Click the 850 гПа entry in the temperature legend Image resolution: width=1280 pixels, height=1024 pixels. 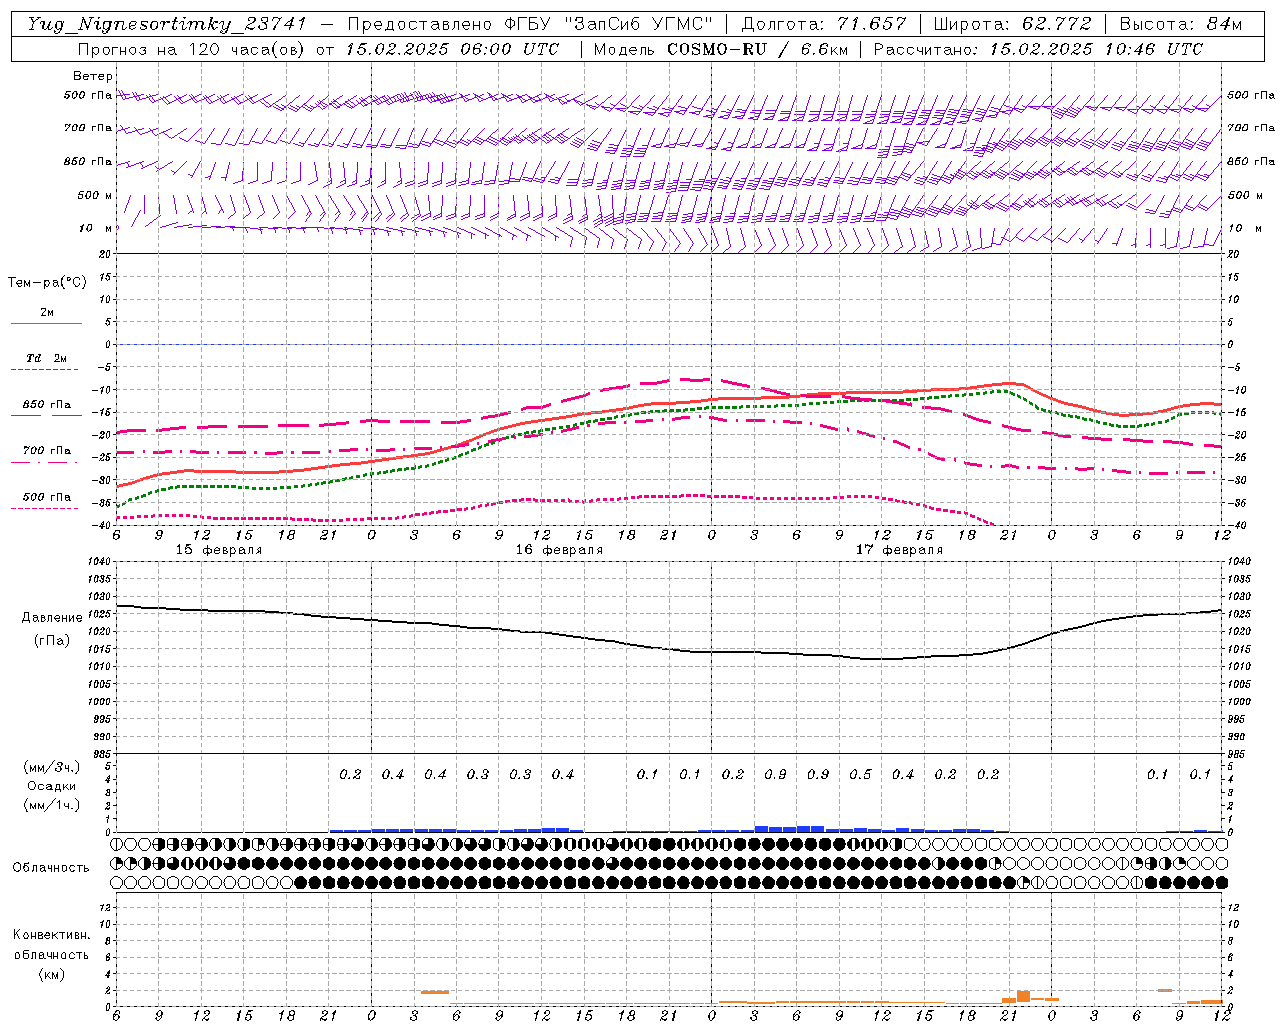(47, 405)
